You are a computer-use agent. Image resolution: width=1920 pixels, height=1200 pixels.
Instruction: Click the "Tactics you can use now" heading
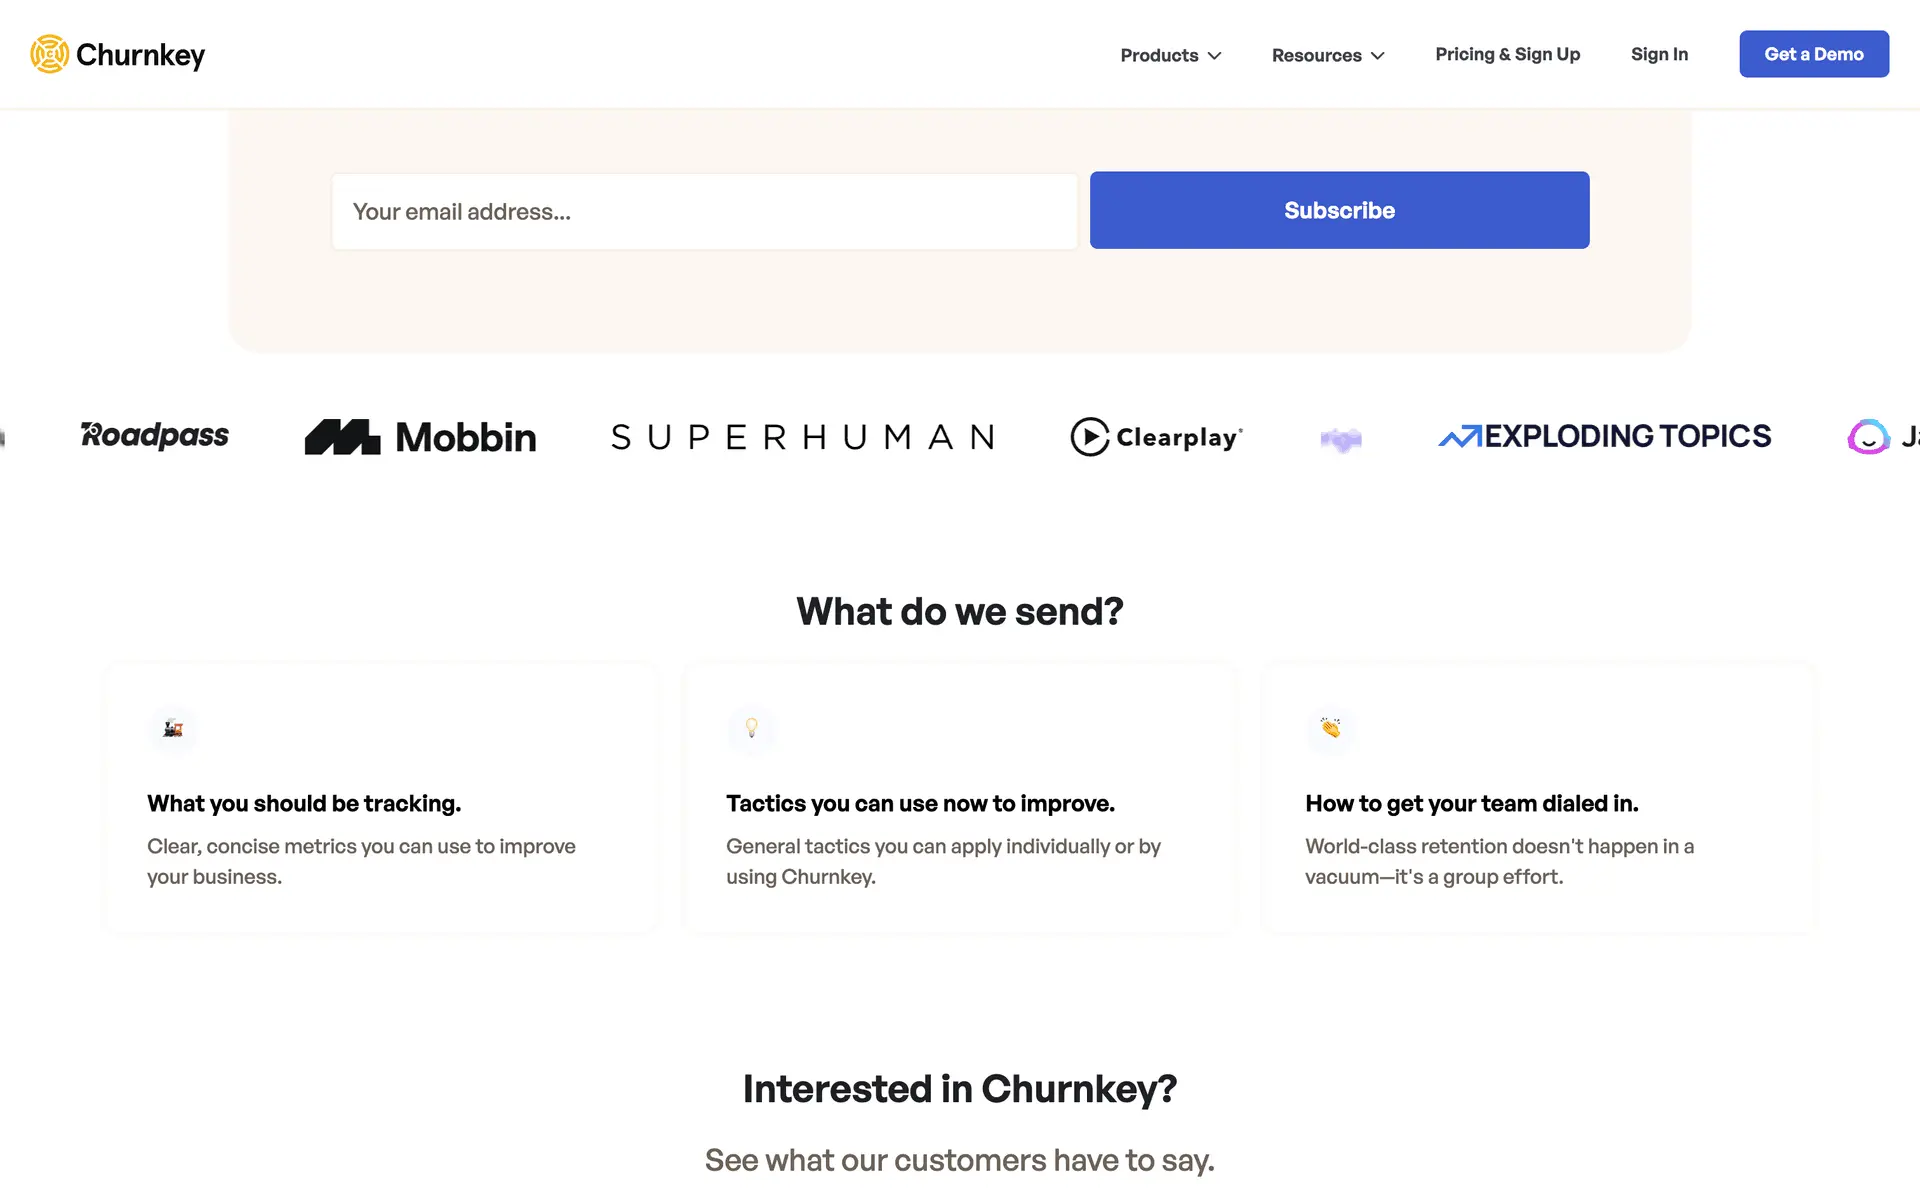pos(920,803)
